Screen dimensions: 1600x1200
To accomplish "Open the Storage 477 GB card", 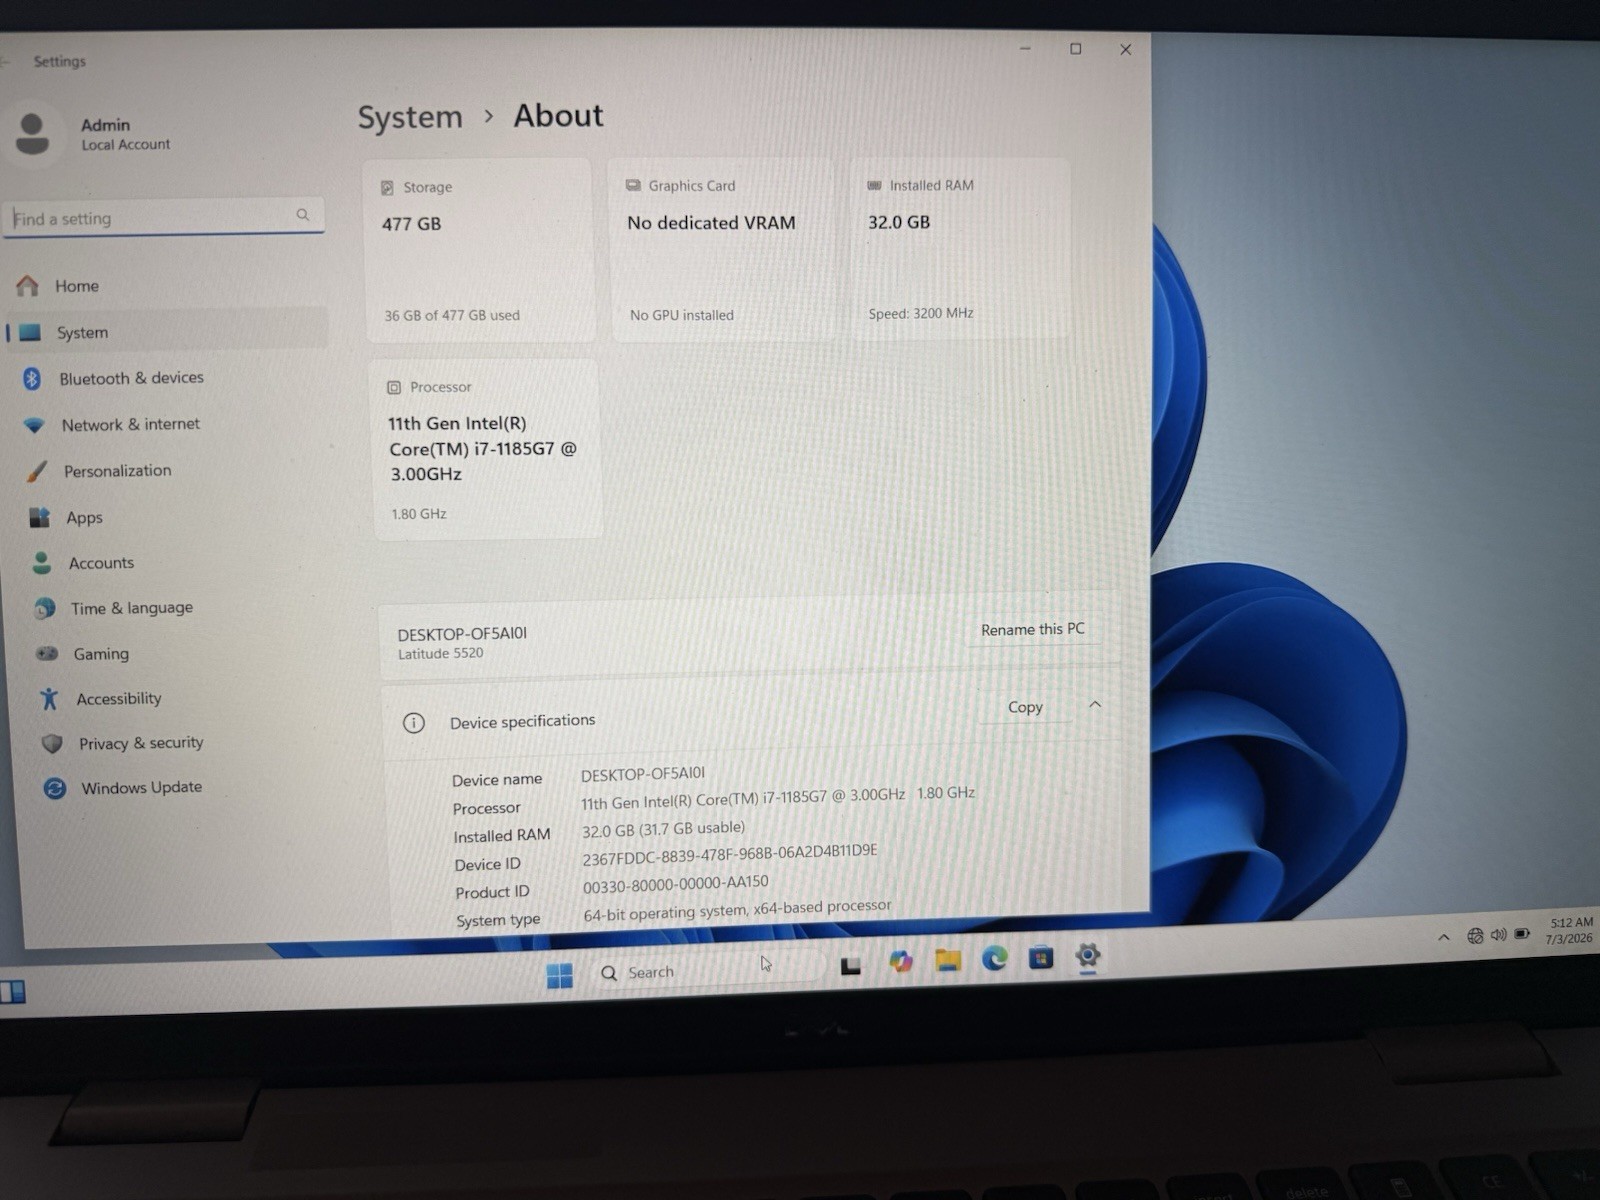I will click(x=479, y=250).
